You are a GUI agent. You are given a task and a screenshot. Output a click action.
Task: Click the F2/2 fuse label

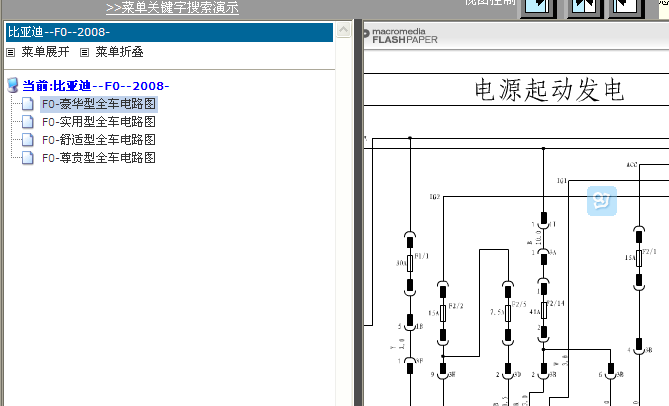pos(456,306)
